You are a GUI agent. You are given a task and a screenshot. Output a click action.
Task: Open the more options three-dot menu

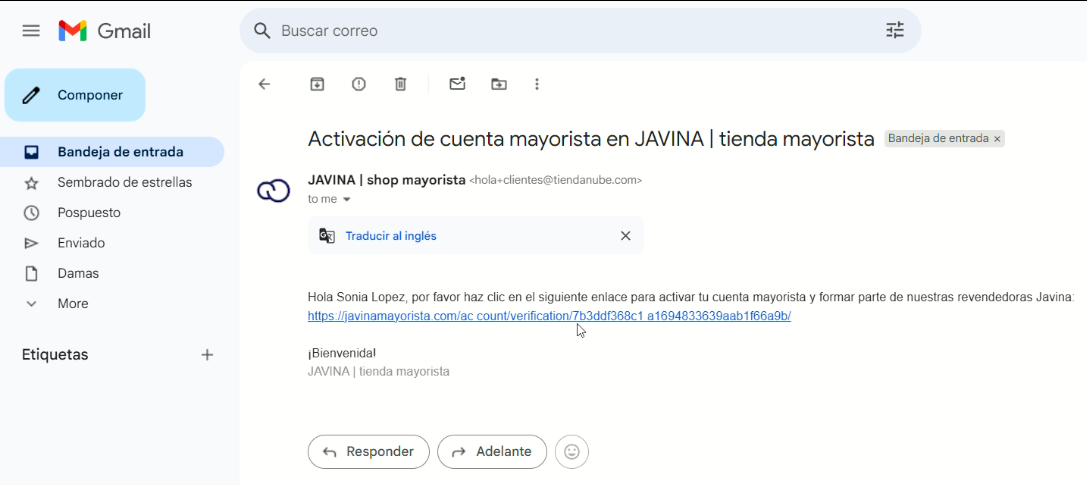(x=537, y=84)
